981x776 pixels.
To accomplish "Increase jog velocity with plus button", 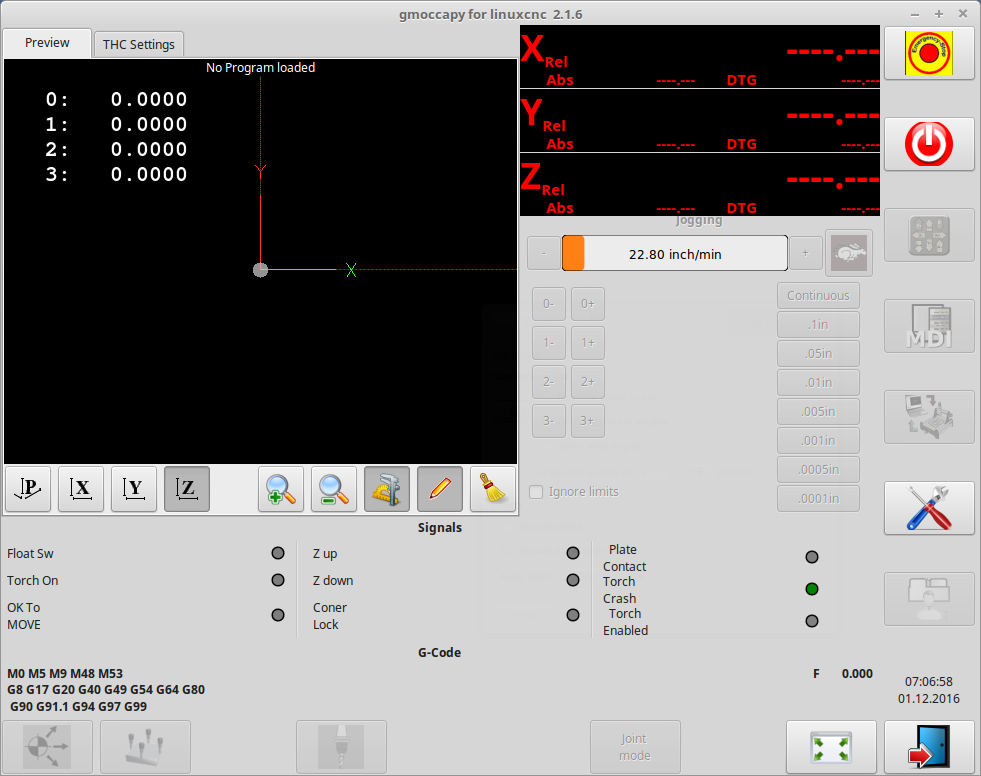I will tap(805, 253).
